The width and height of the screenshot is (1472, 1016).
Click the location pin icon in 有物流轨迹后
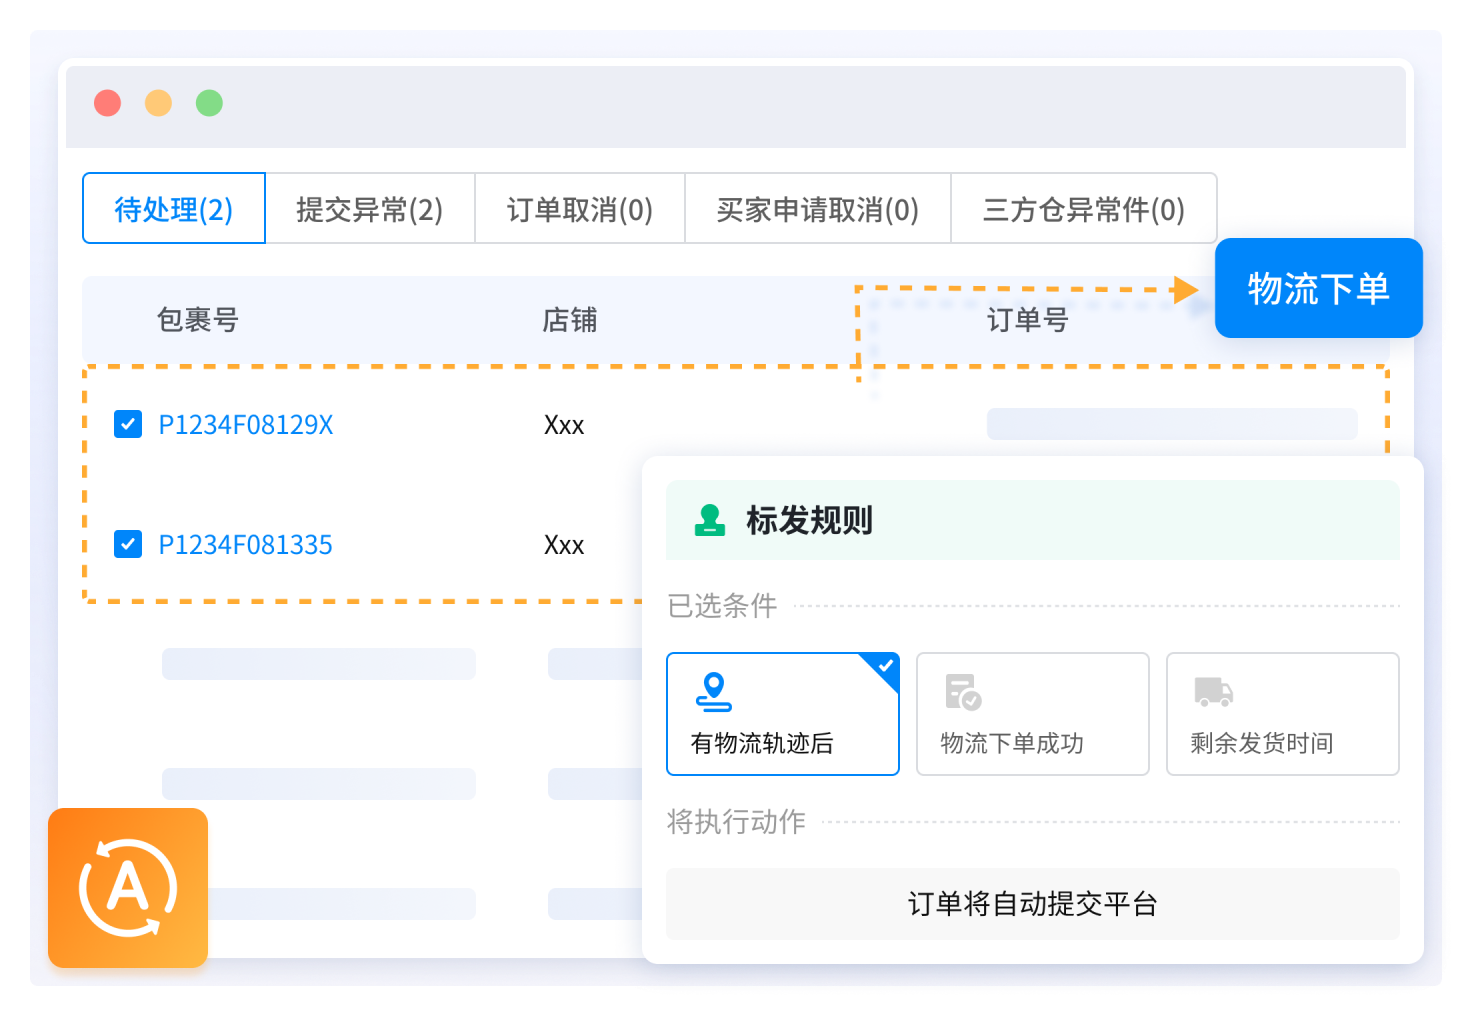(713, 691)
